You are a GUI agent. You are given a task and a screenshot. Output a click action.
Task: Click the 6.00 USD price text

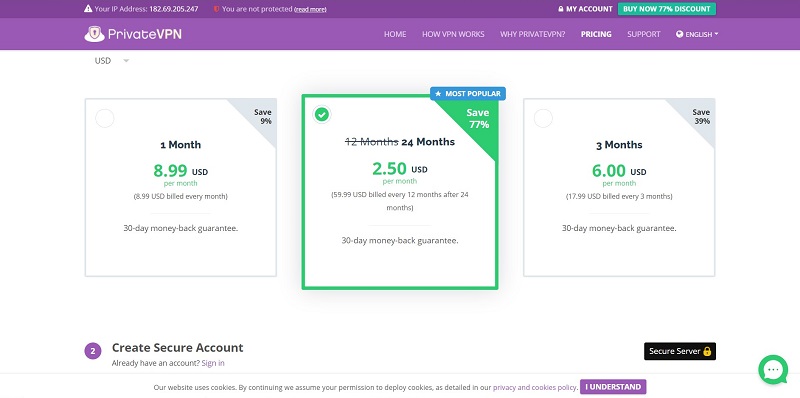pyautogui.click(x=619, y=170)
